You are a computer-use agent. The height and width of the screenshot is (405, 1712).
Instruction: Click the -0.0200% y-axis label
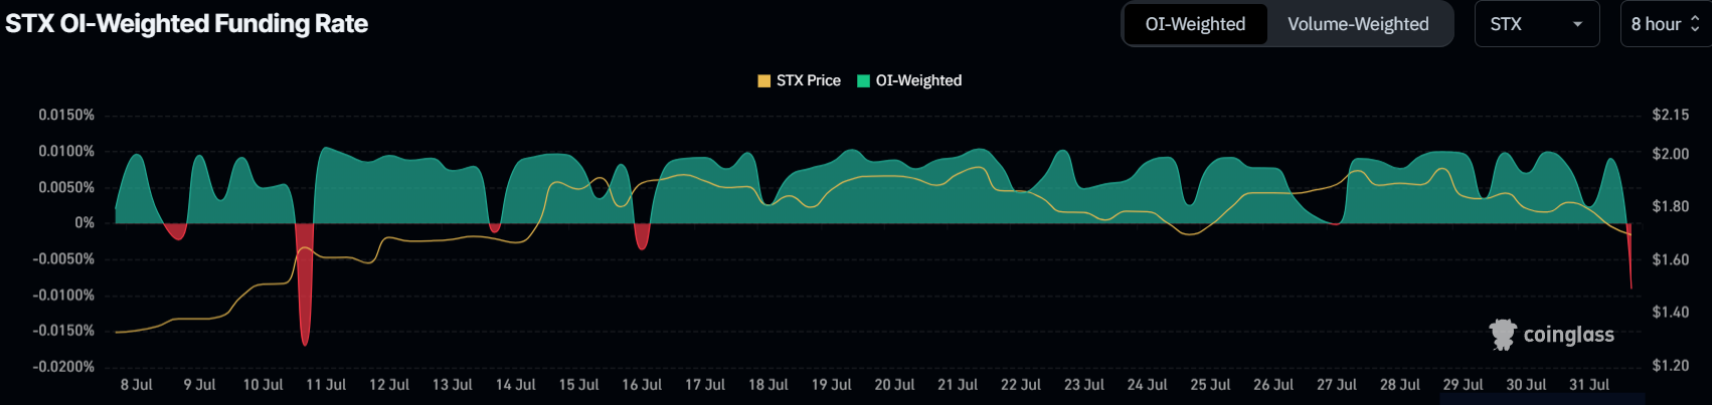coord(63,367)
